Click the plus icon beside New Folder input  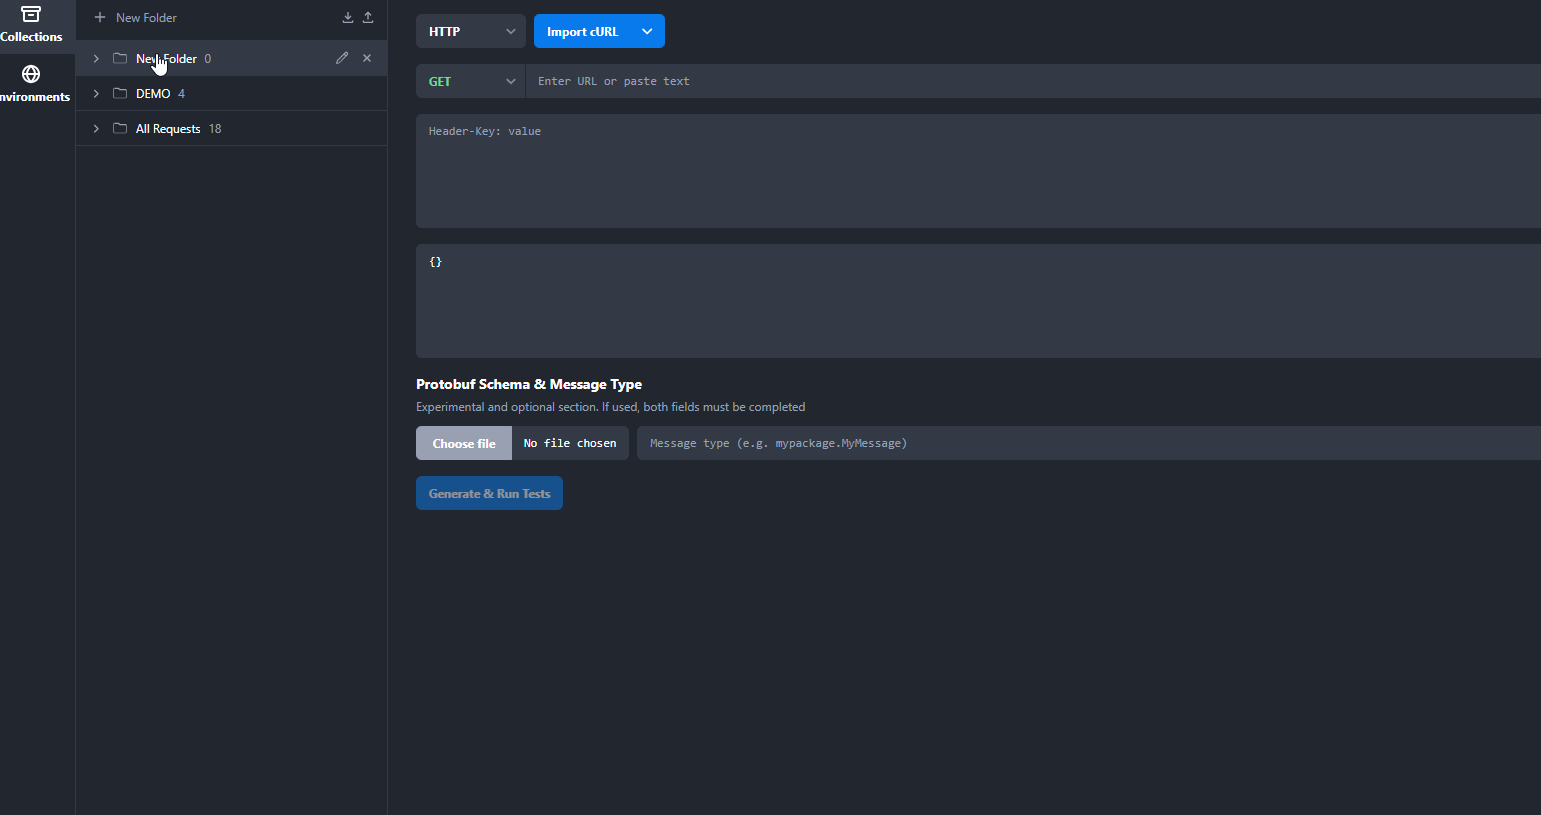99,17
